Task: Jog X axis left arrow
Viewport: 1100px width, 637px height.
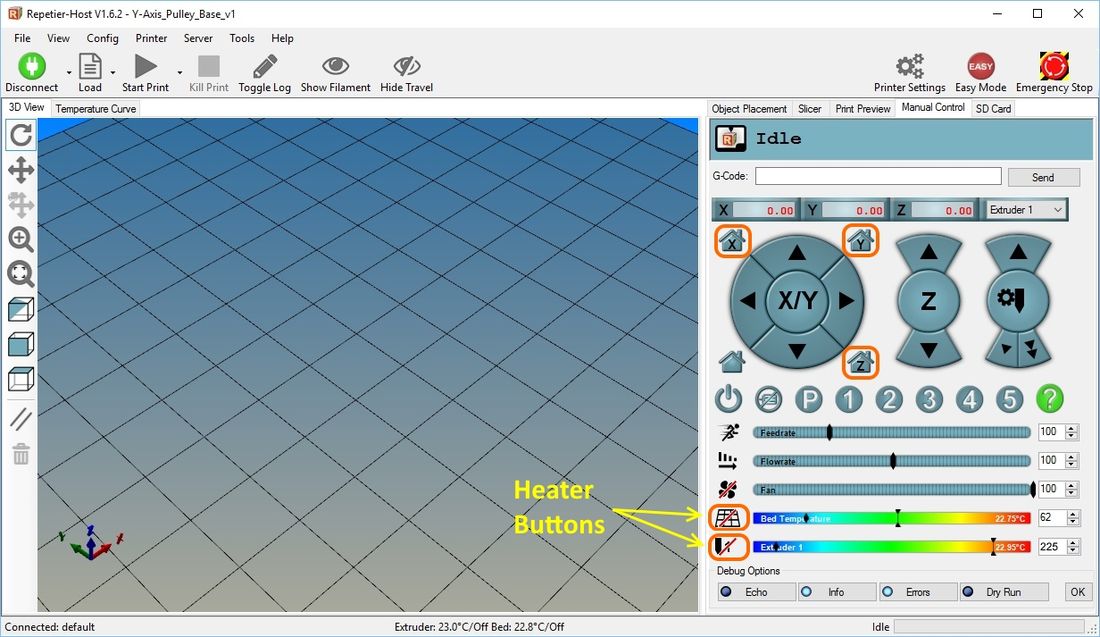Action: [x=748, y=301]
